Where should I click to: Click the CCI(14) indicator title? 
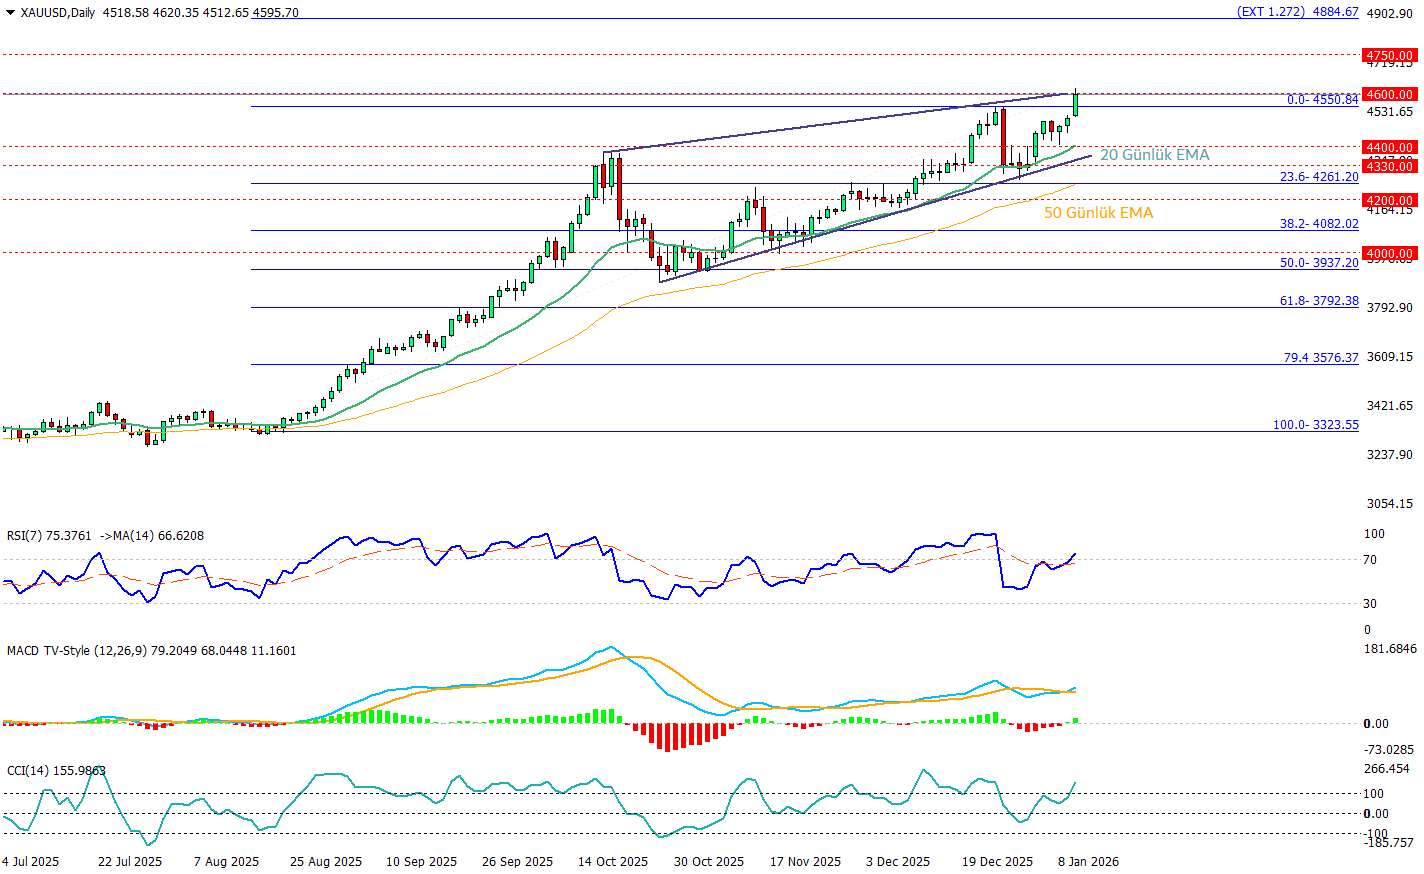tap(56, 771)
